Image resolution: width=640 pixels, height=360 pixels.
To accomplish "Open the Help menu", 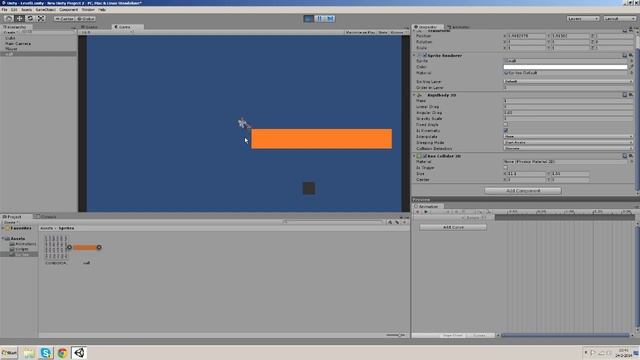I will click(x=102, y=9).
